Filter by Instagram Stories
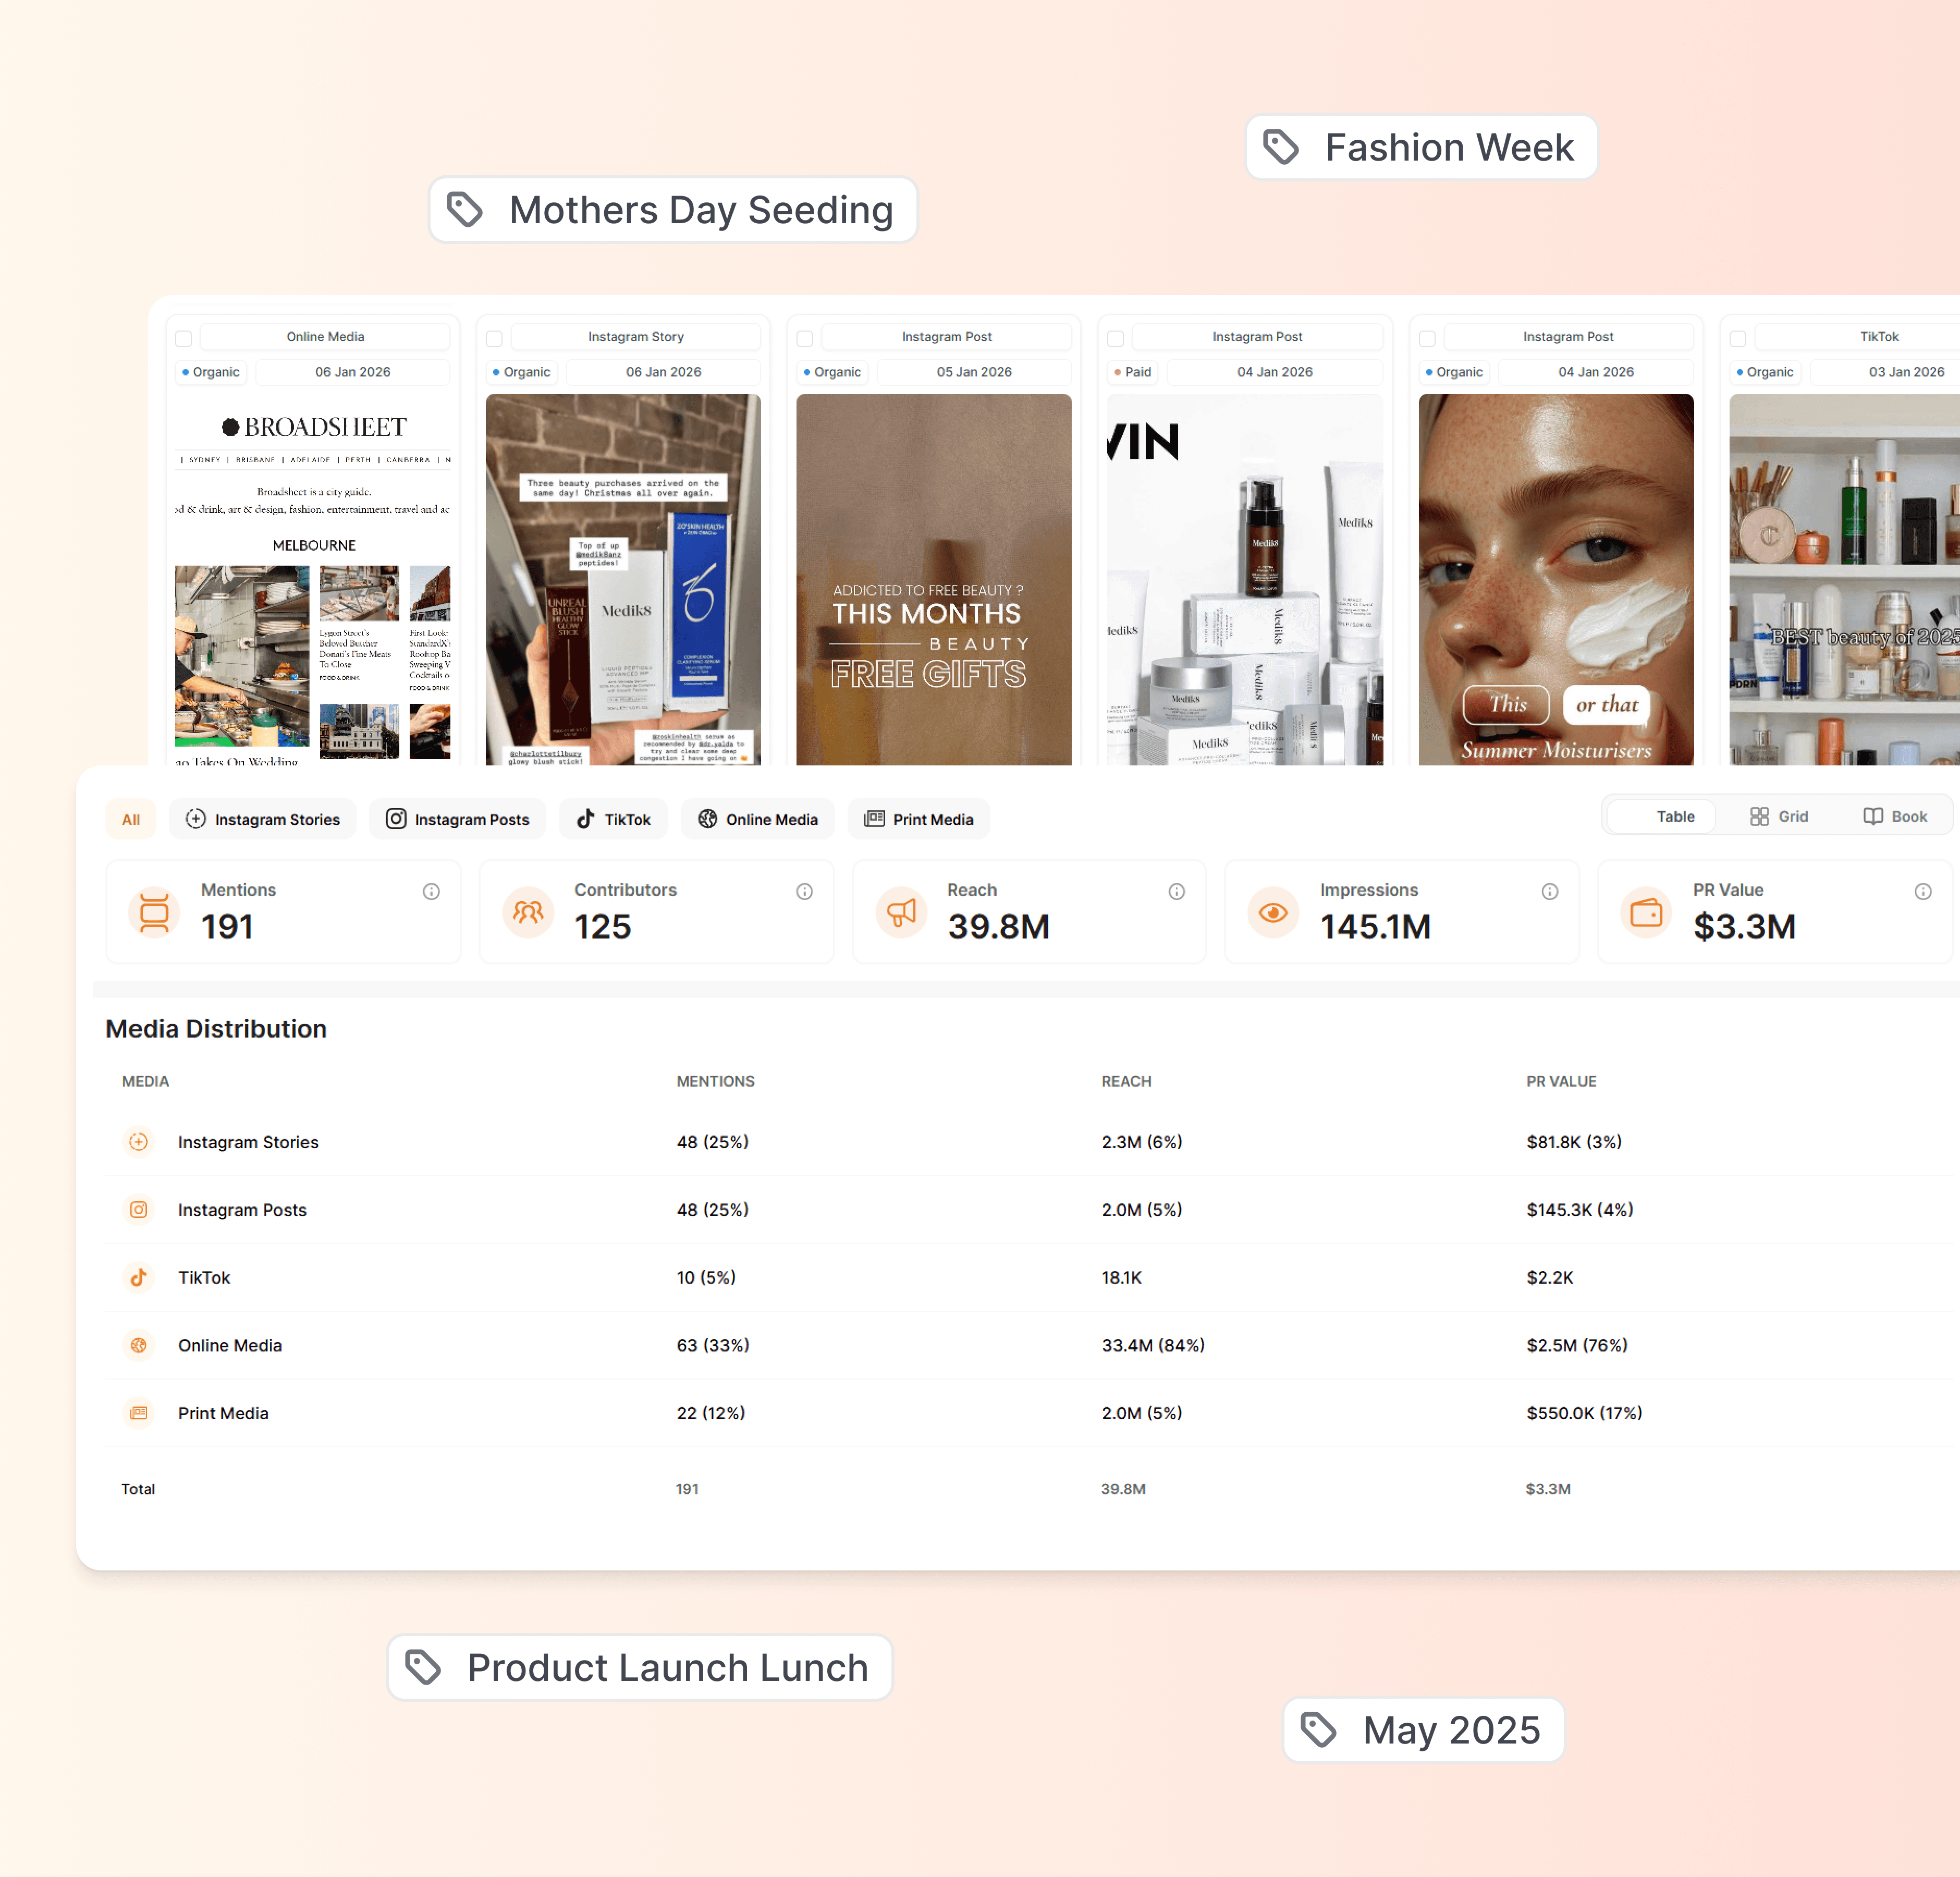Image resolution: width=1960 pixels, height=1877 pixels. 263,819
